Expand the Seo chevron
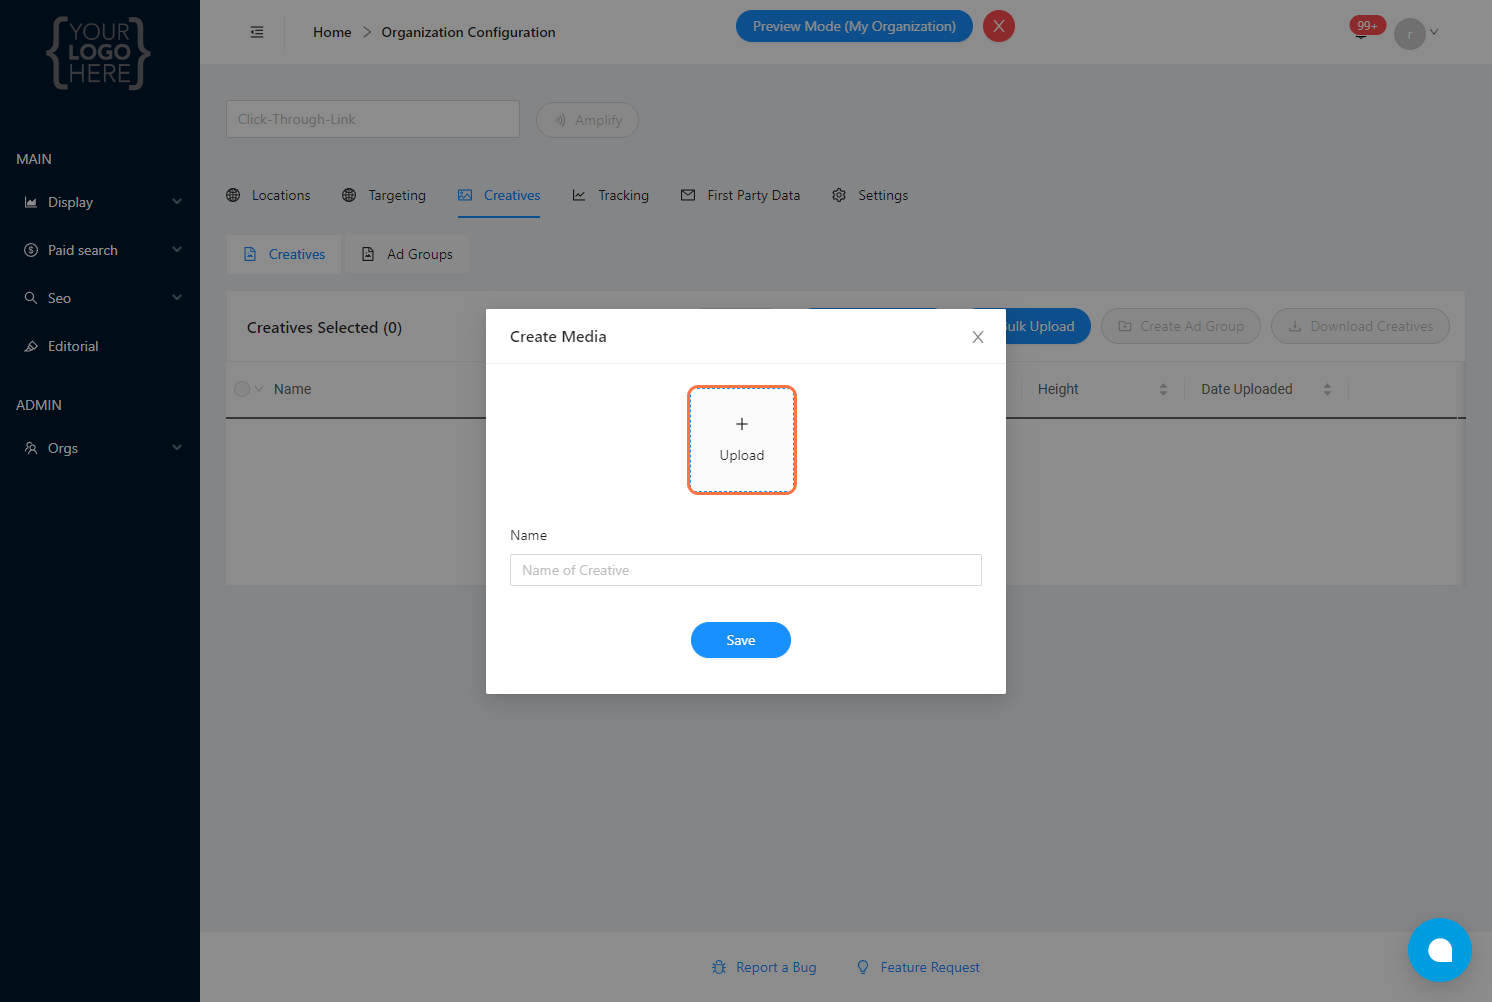Image resolution: width=1492 pixels, height=1002 pixels. [177, 298]
